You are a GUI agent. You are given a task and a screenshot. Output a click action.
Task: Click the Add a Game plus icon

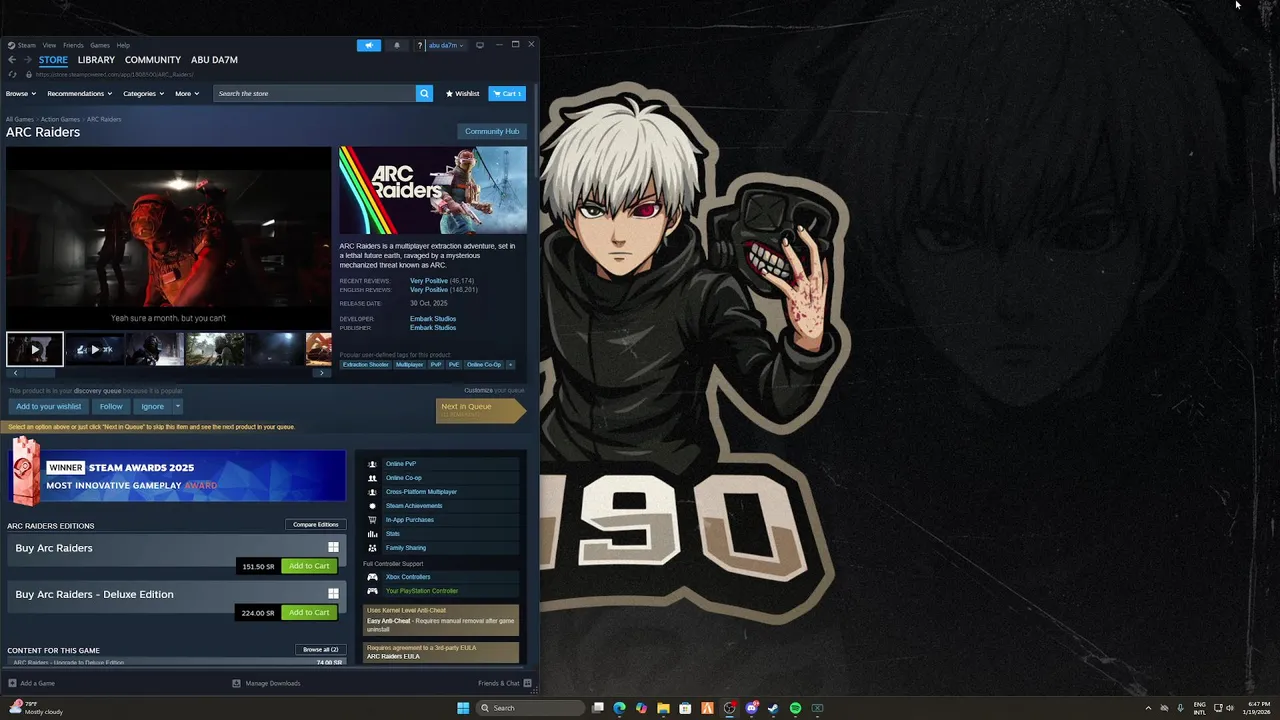[x=12, y=683]
